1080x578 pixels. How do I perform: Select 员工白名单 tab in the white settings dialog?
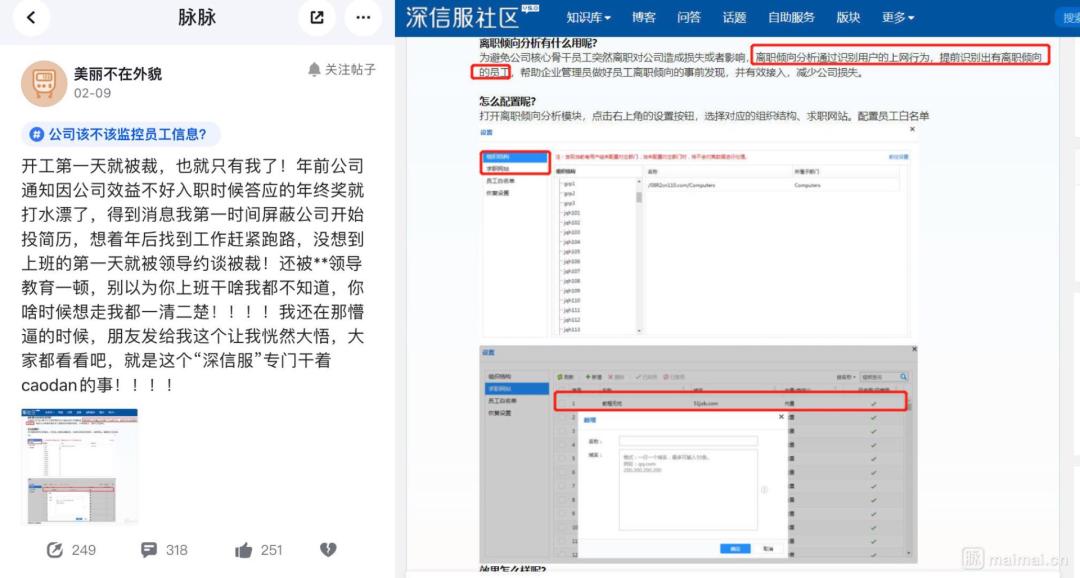pyautogui.click(x=501, y=181)
